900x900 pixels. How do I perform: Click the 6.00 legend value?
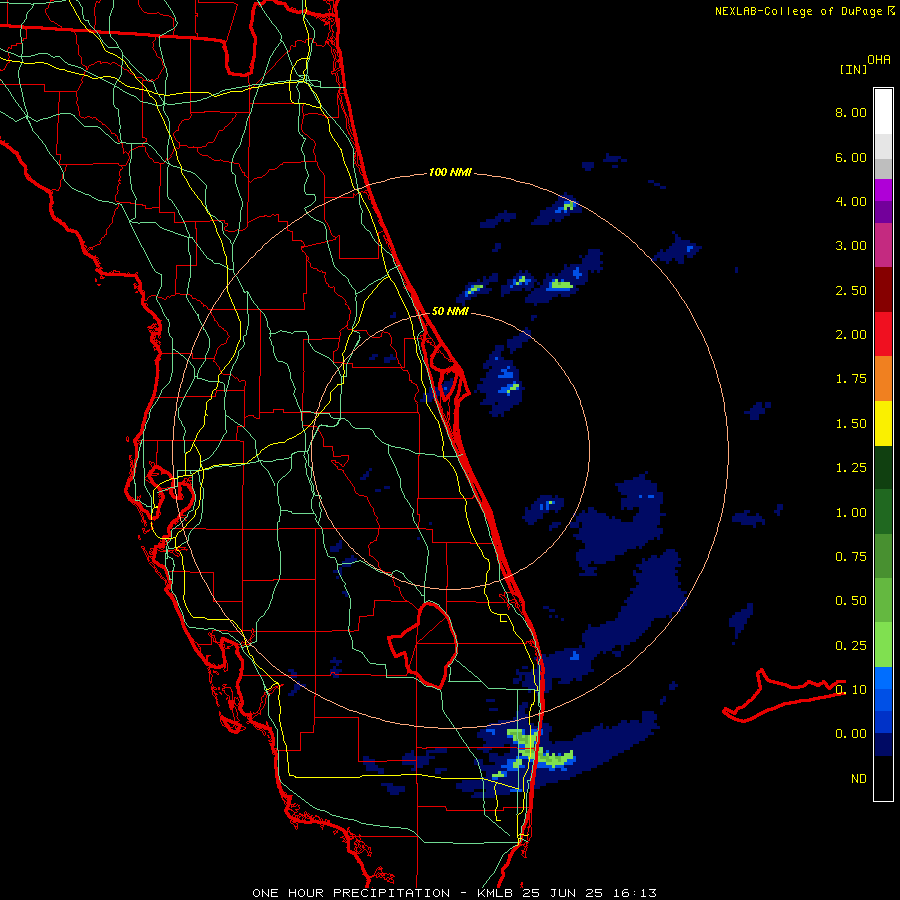[851, 157]
